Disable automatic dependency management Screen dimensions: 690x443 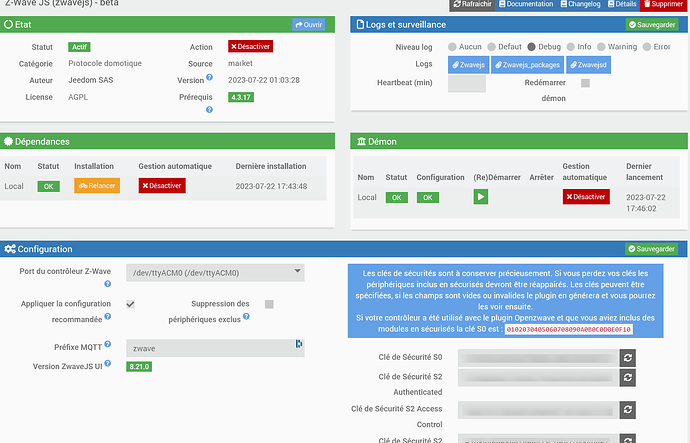(162, 186)
